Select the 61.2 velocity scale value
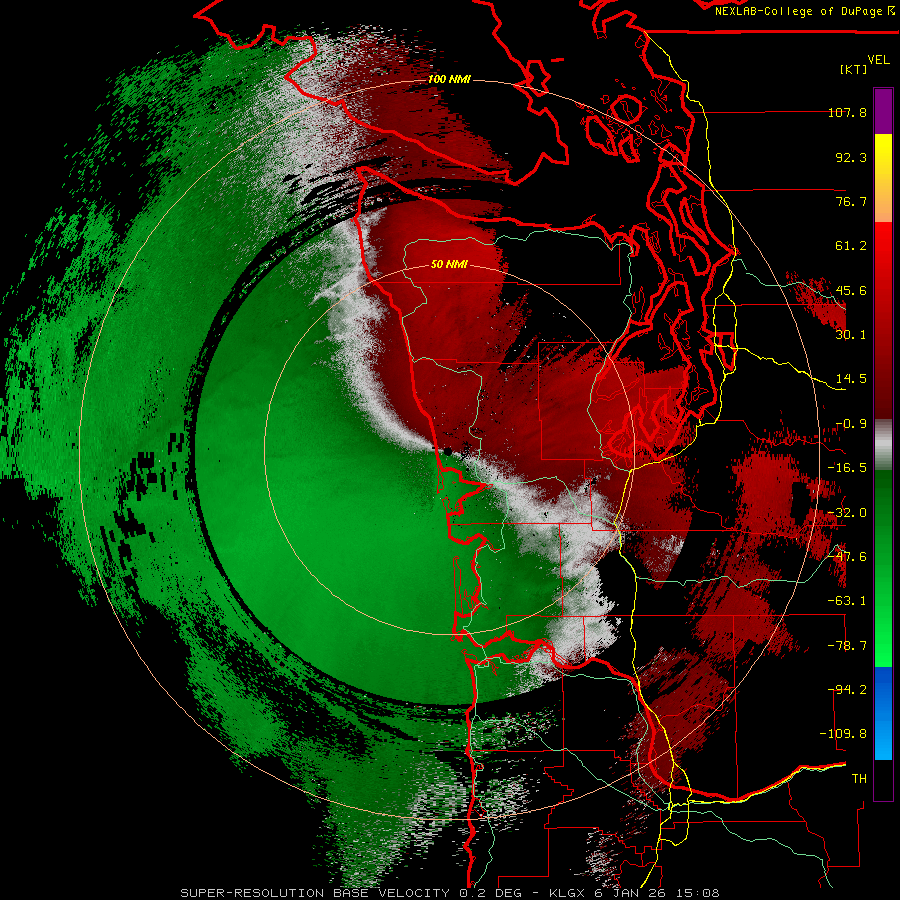The width and height of the screenshot is (900, 900). [x=851, y=246]
